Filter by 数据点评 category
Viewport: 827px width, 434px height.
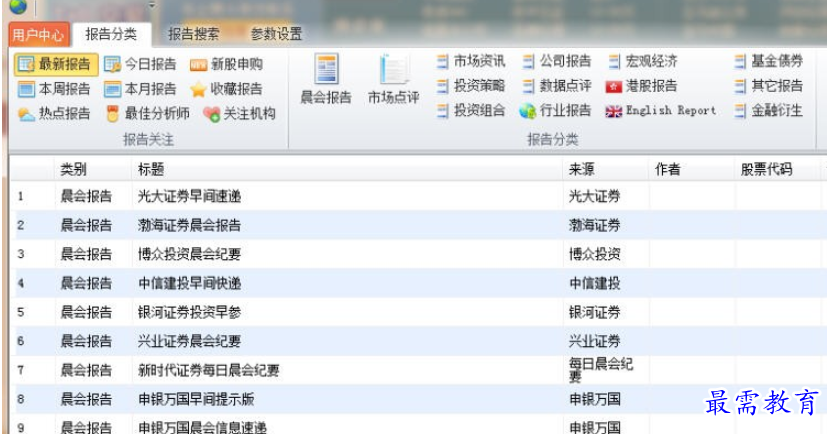(556, 85)
